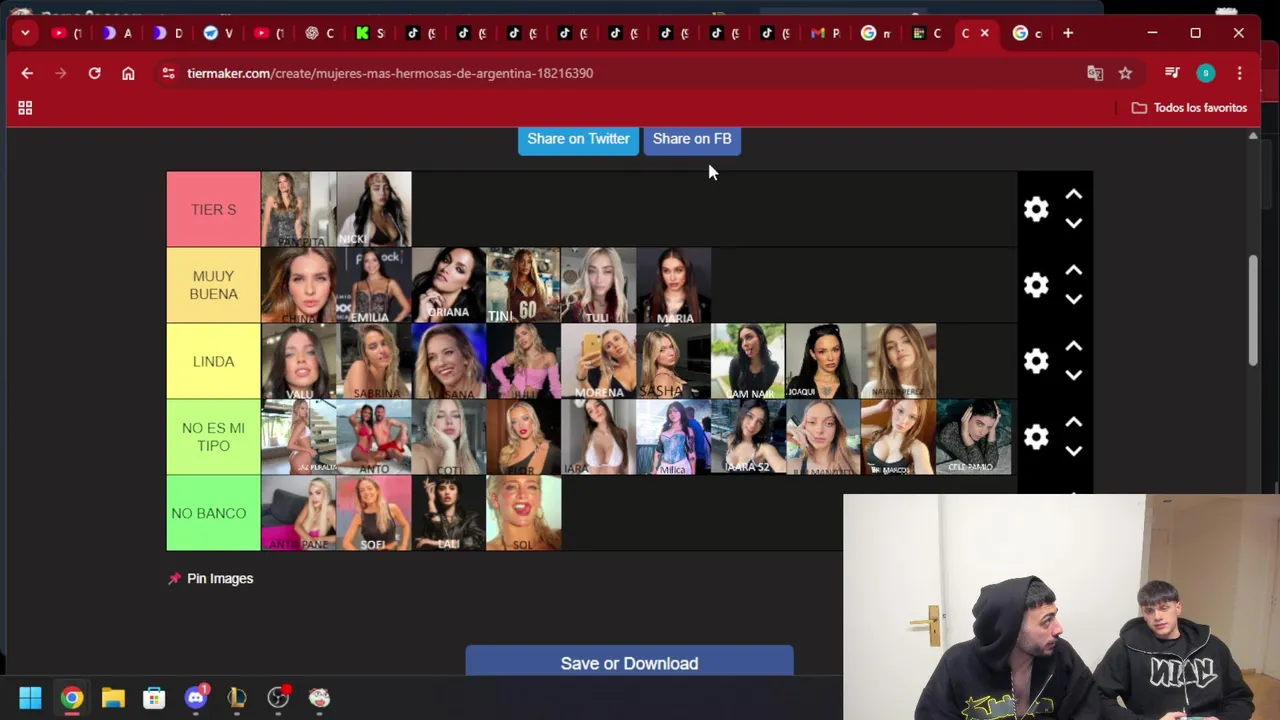
Task: Click Share on FB button
Action: (692, 139)
